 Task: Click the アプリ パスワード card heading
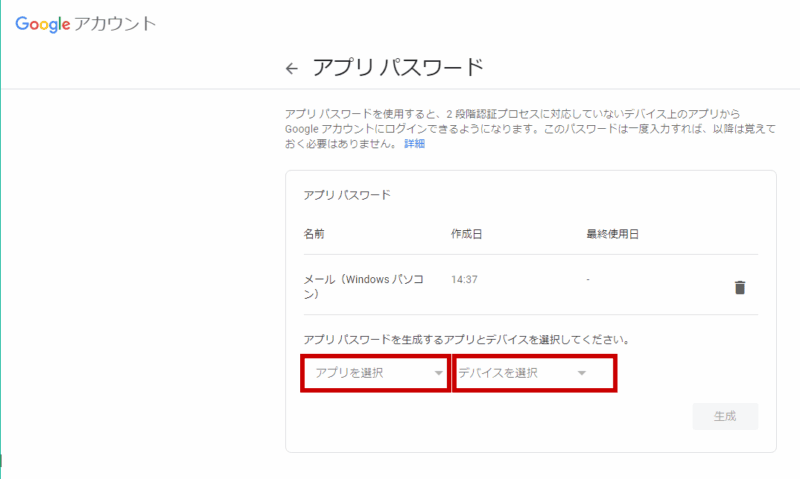(x=346, y=194)
